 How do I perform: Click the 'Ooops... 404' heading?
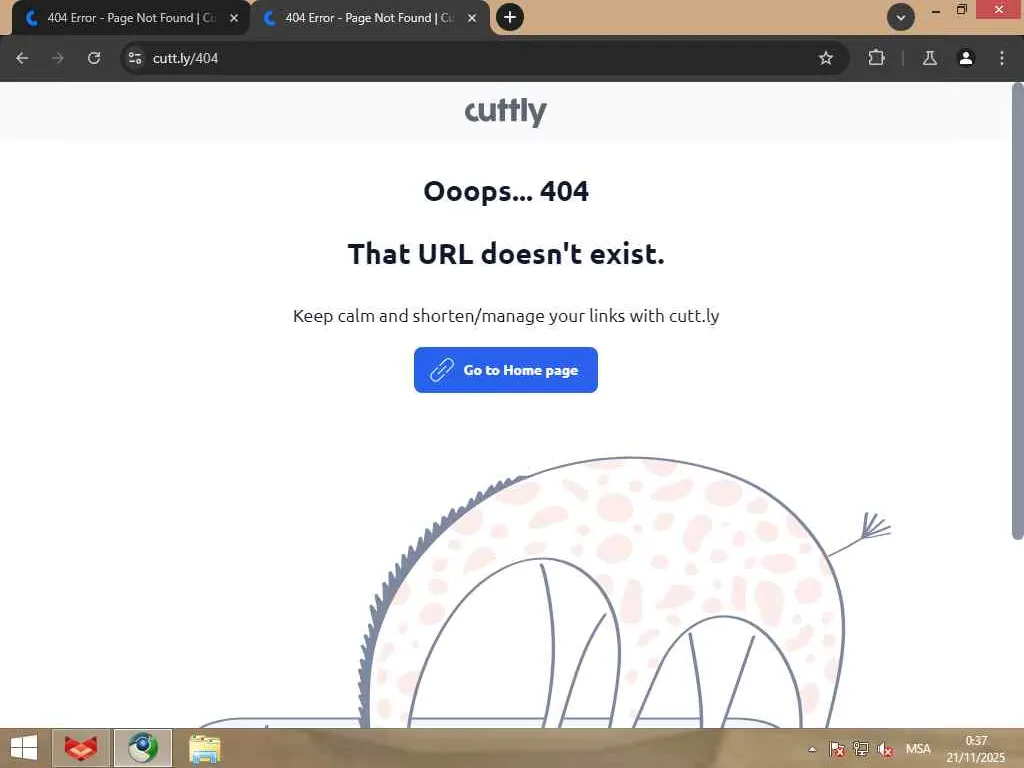click(505, 191)
